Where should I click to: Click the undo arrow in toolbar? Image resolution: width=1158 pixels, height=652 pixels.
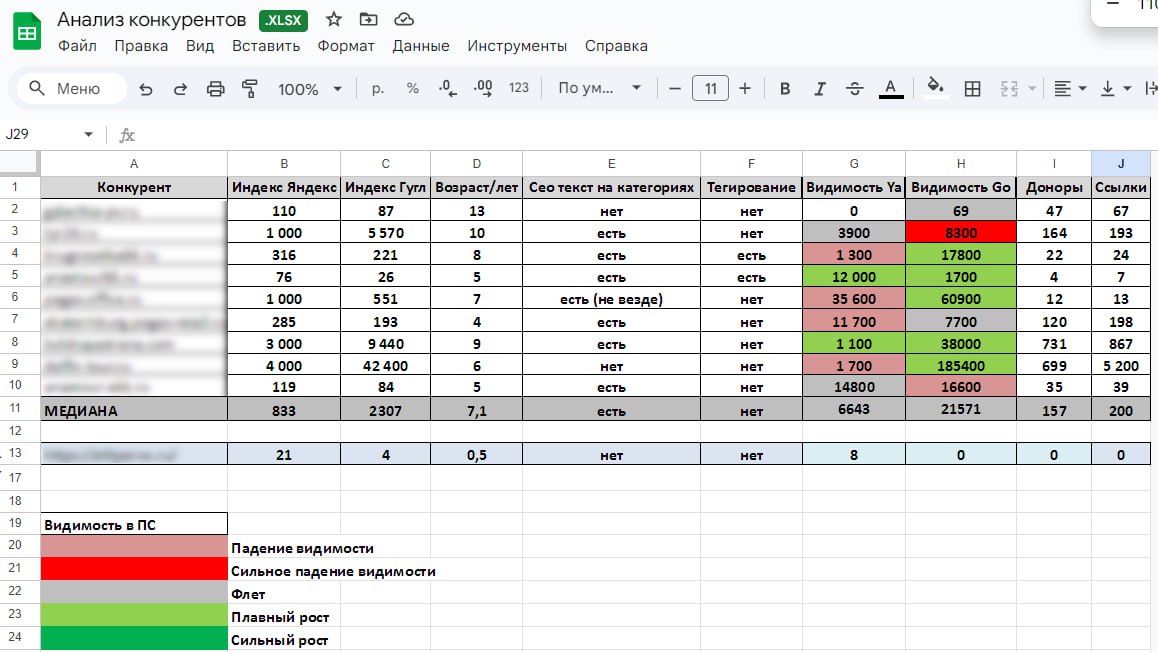[x=146, y=89]
